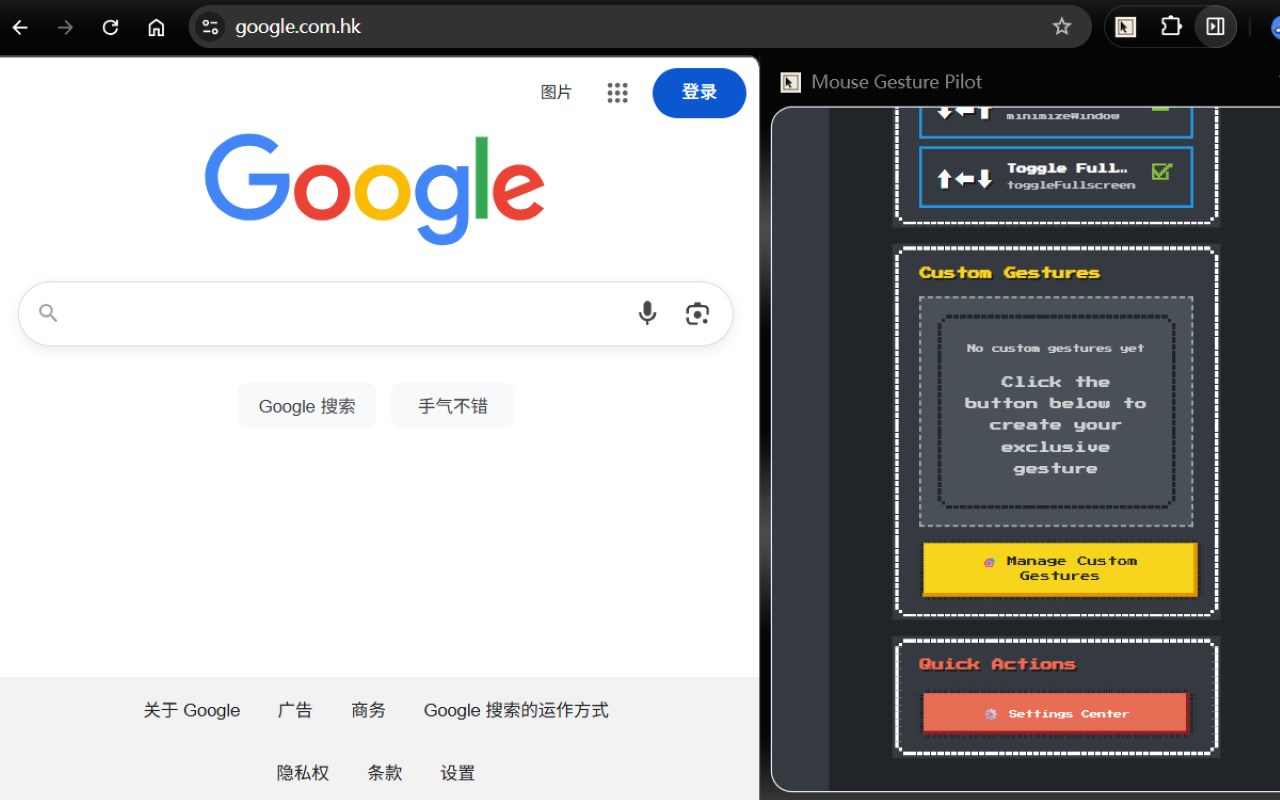Open the 商务 footer link
Image resolution: width=1280 pixels, height=800 pixels.
click(368, 710)
